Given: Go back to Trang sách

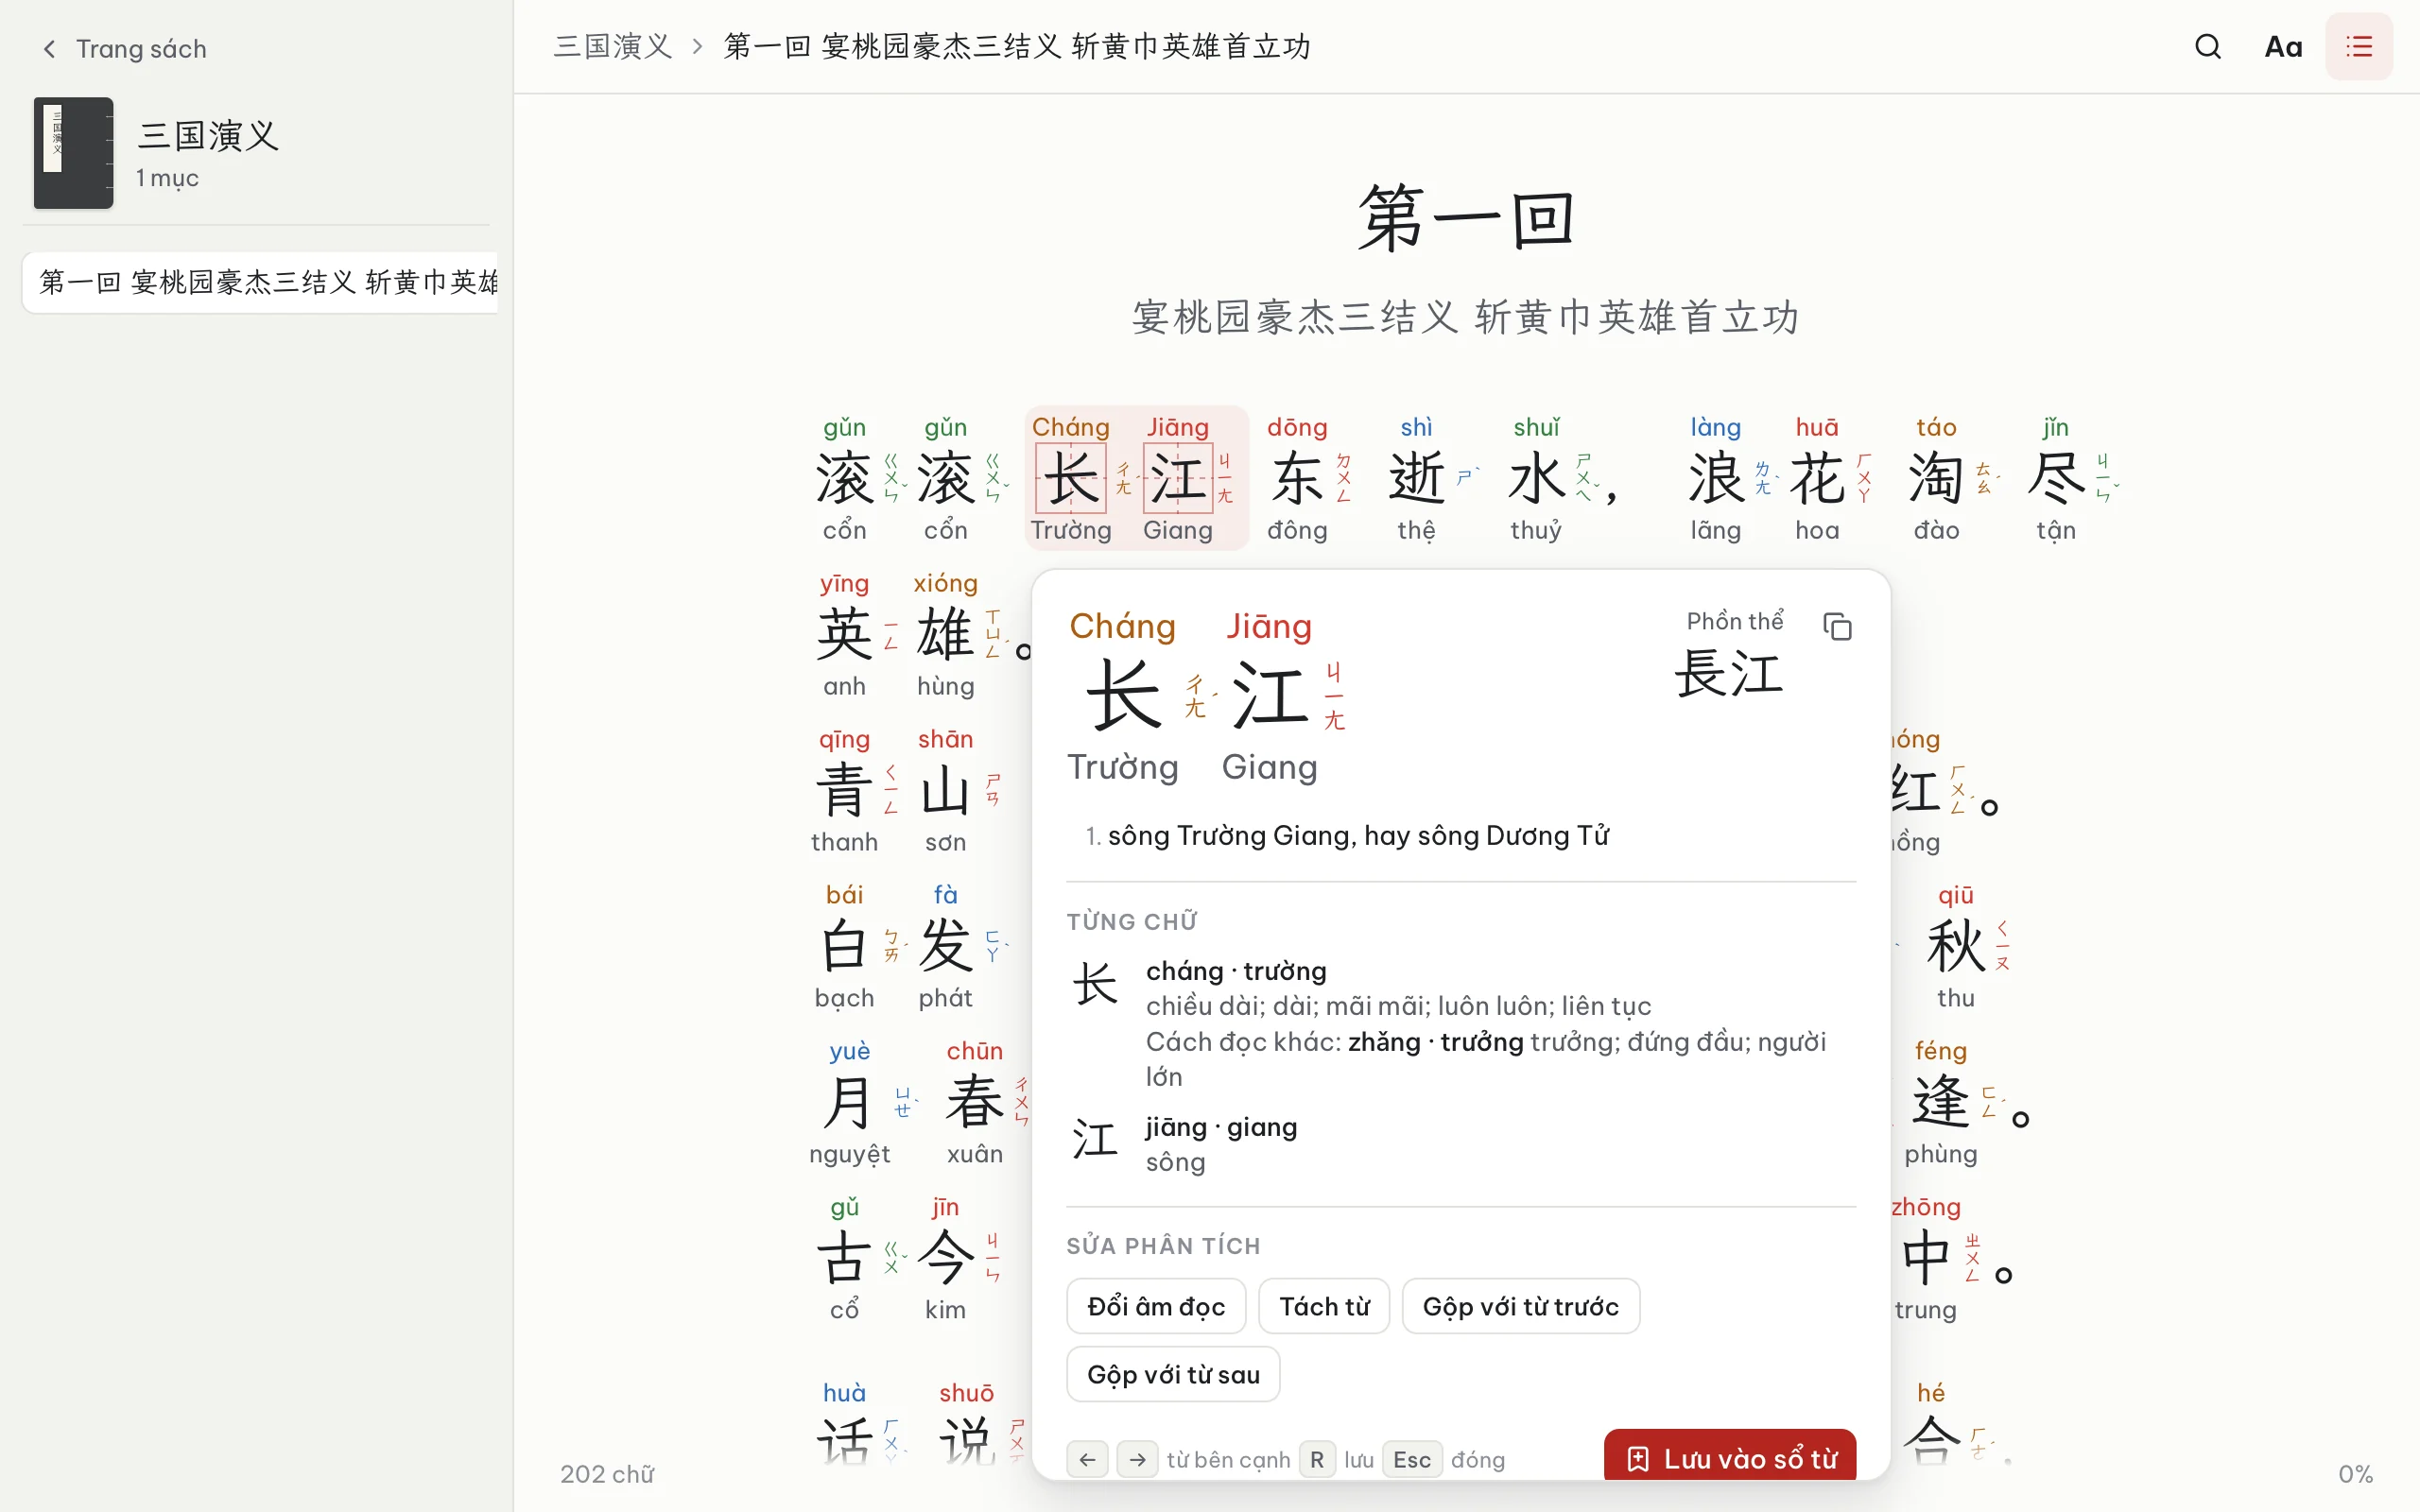Looking at the screenshot, I should 123,49.
